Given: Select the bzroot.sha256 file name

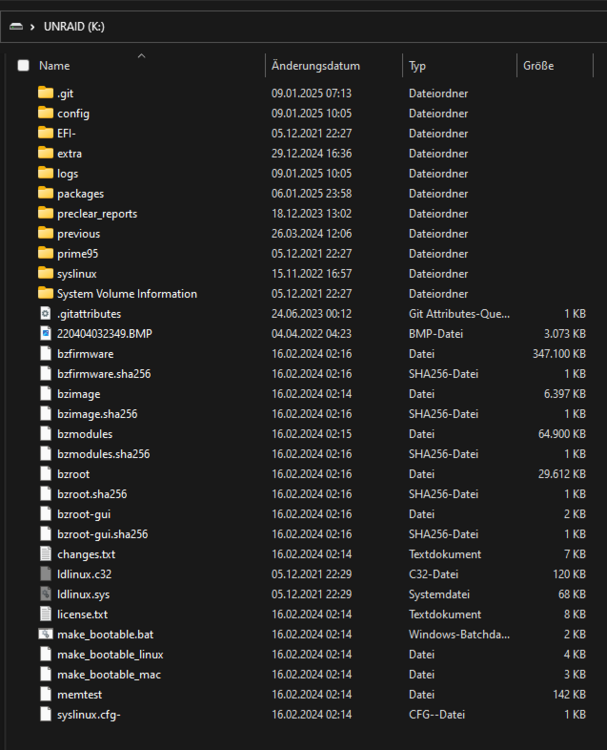Looking at the screenshot, I should pos(92,494).
